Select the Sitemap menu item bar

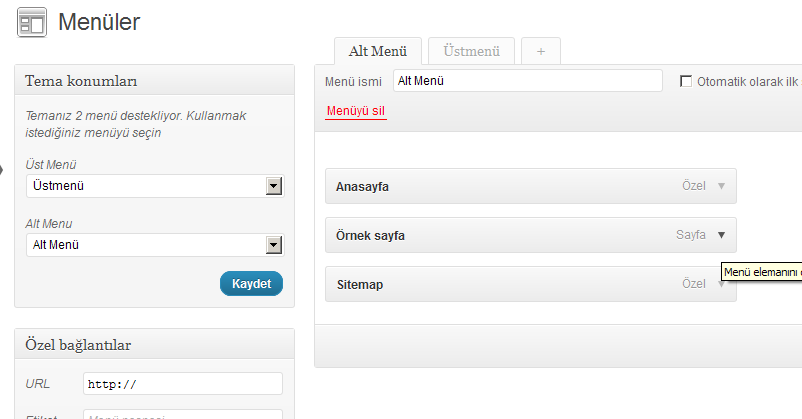pyautogui.click(x=530, y=284)
